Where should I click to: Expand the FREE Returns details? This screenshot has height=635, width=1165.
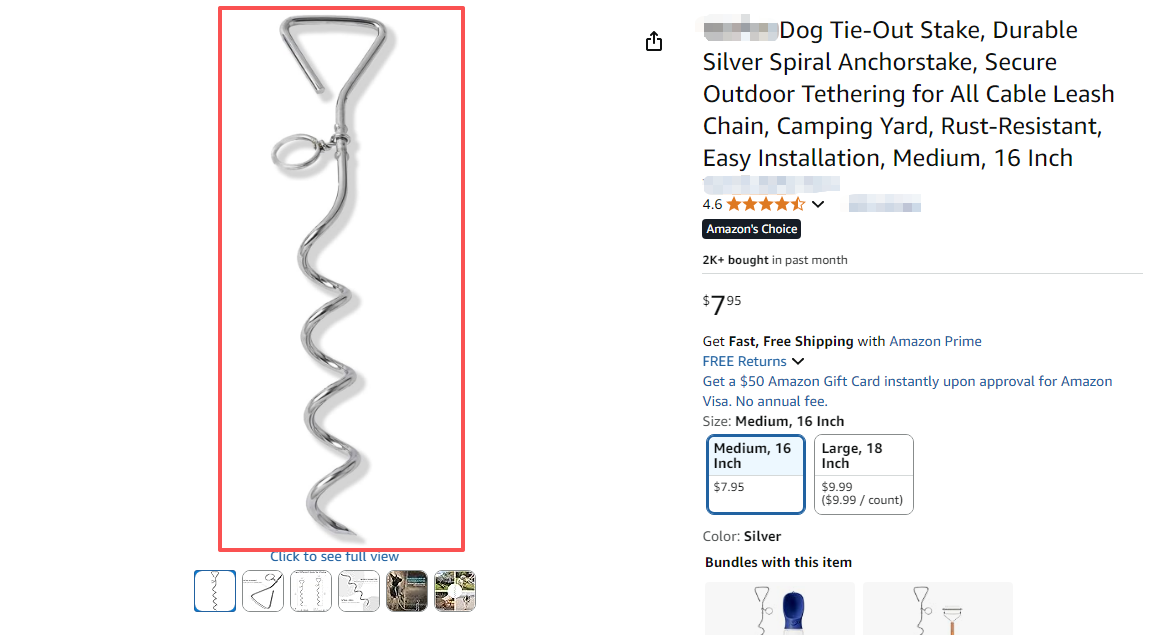[798, 361]
